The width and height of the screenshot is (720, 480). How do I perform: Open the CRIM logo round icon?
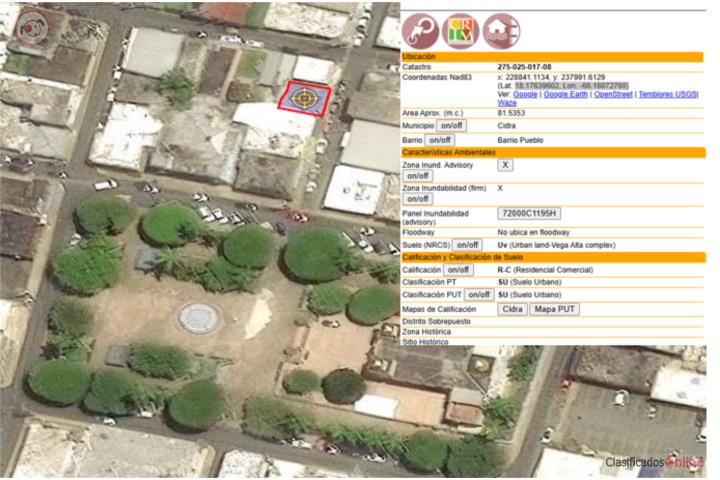[461, 31]
